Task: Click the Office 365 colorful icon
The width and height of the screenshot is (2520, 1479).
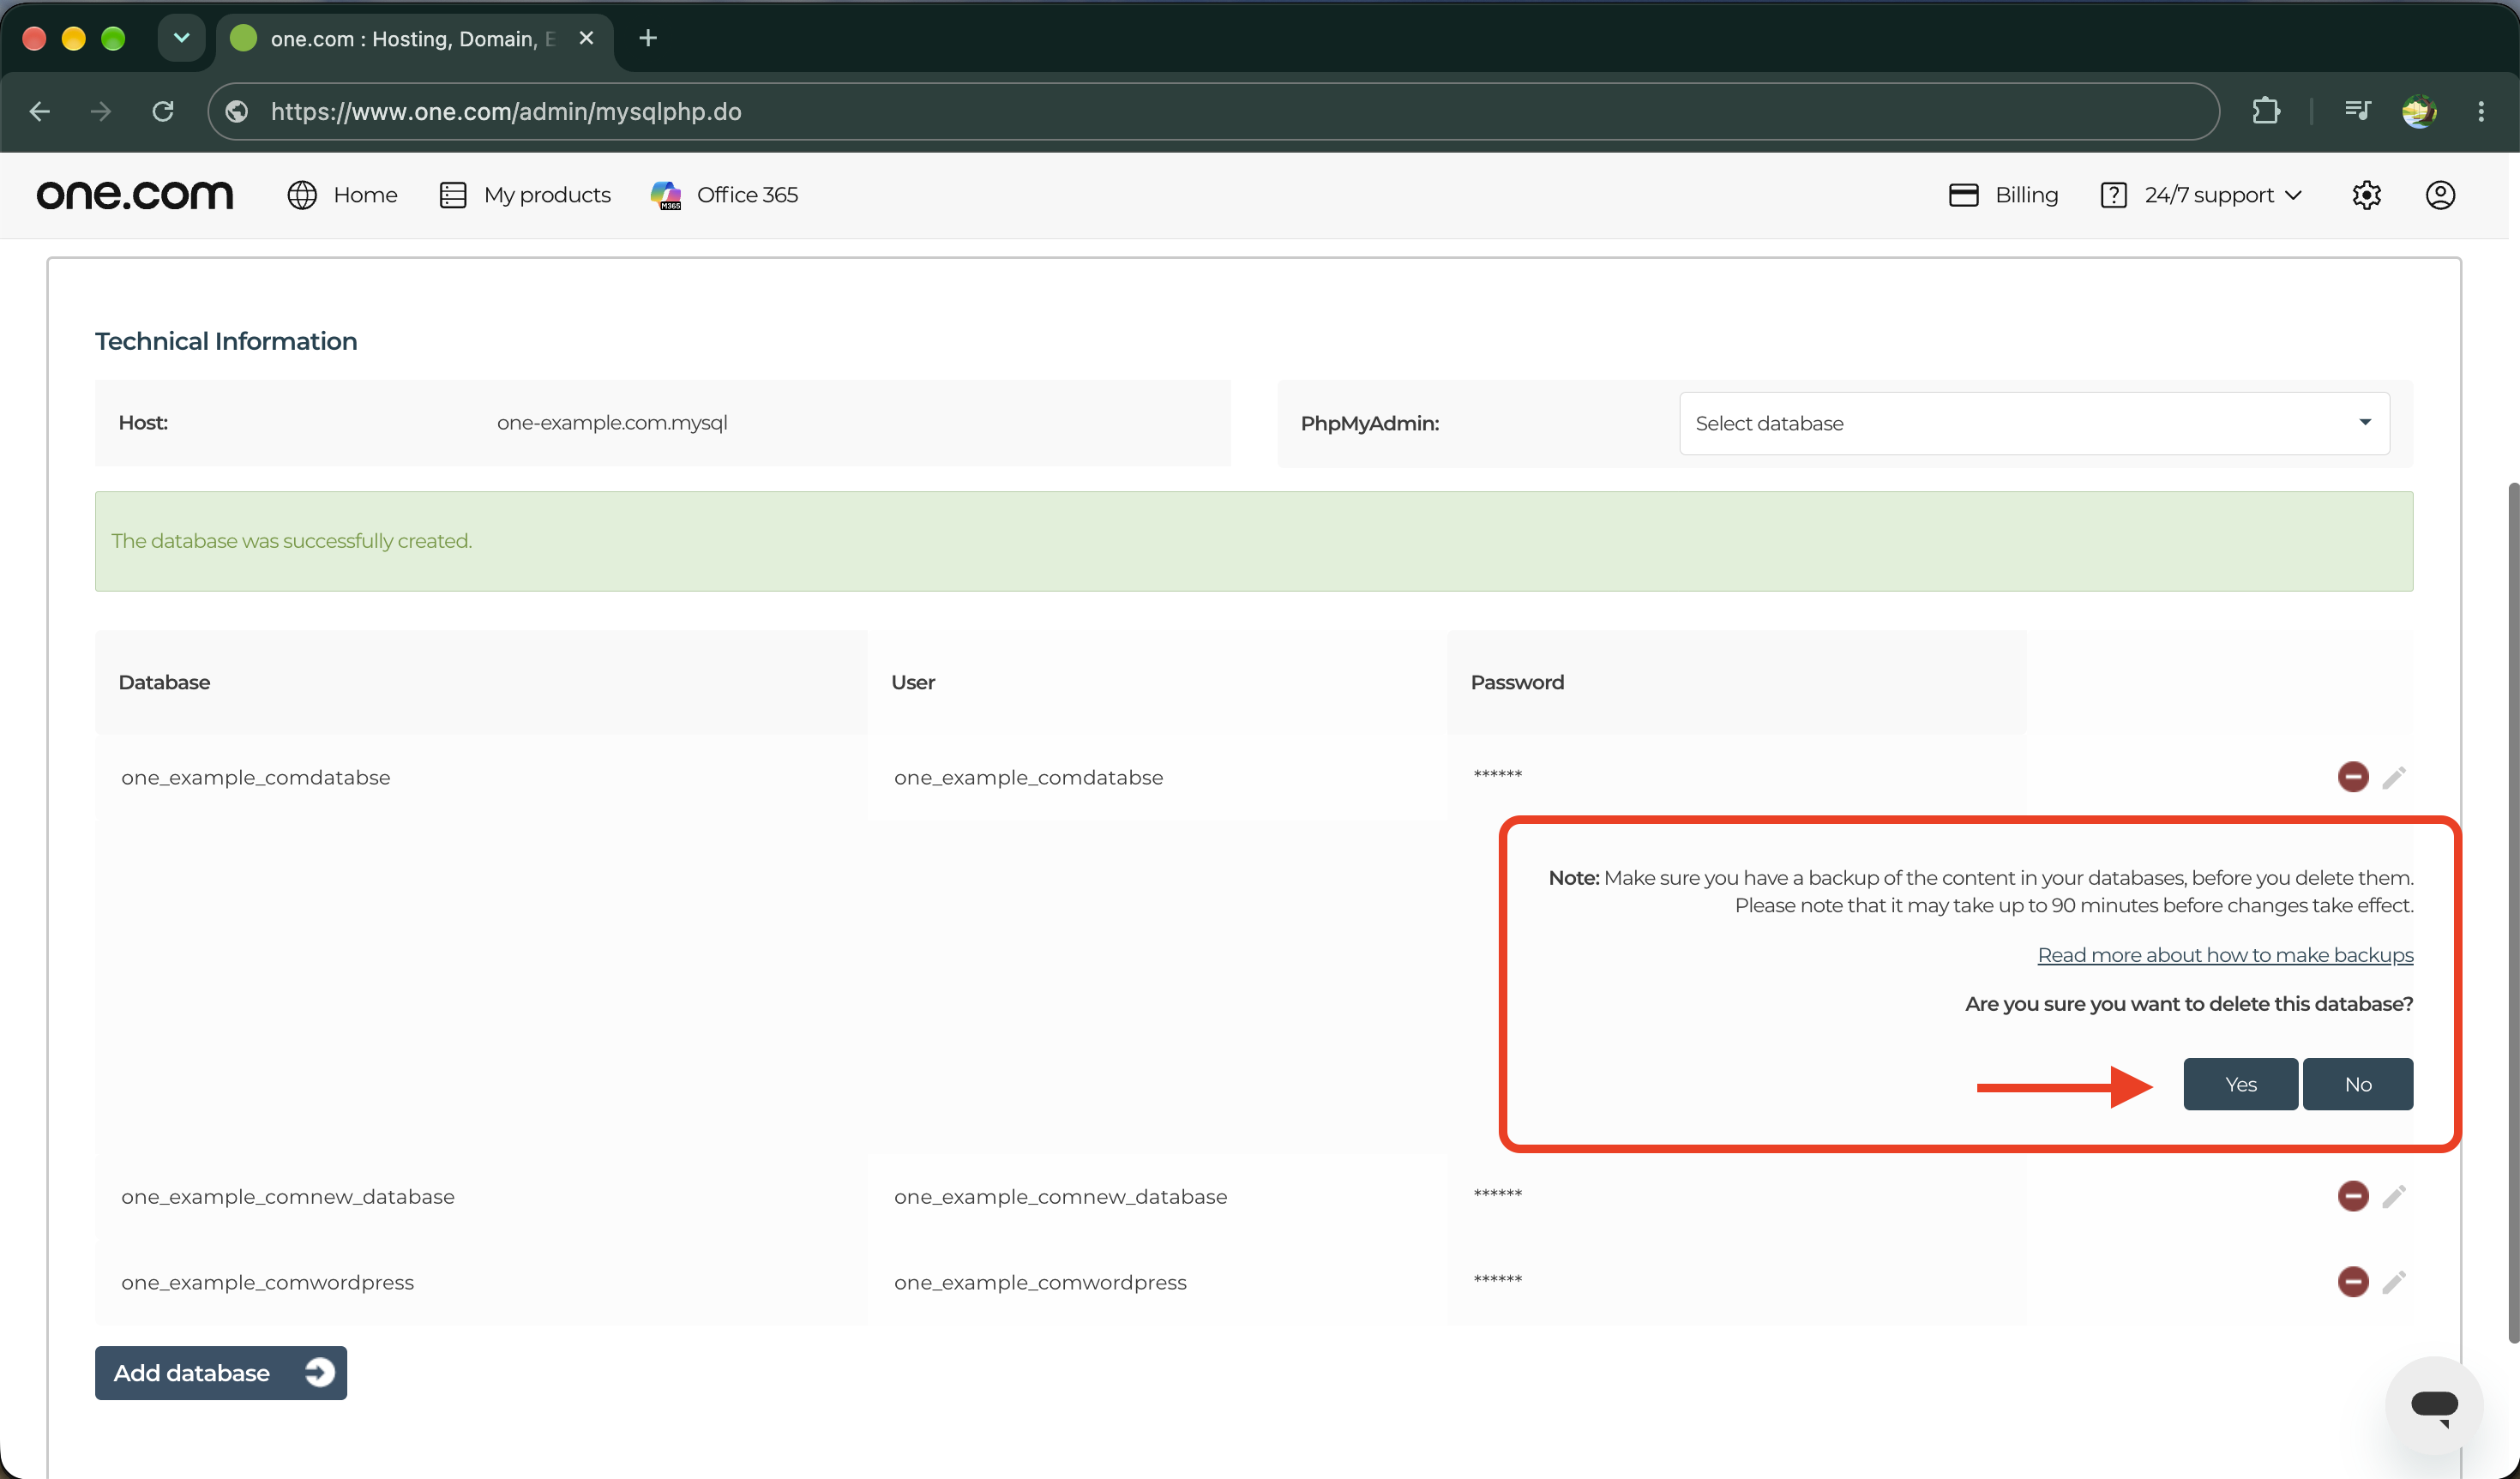Action: click(x=666, y=195)
